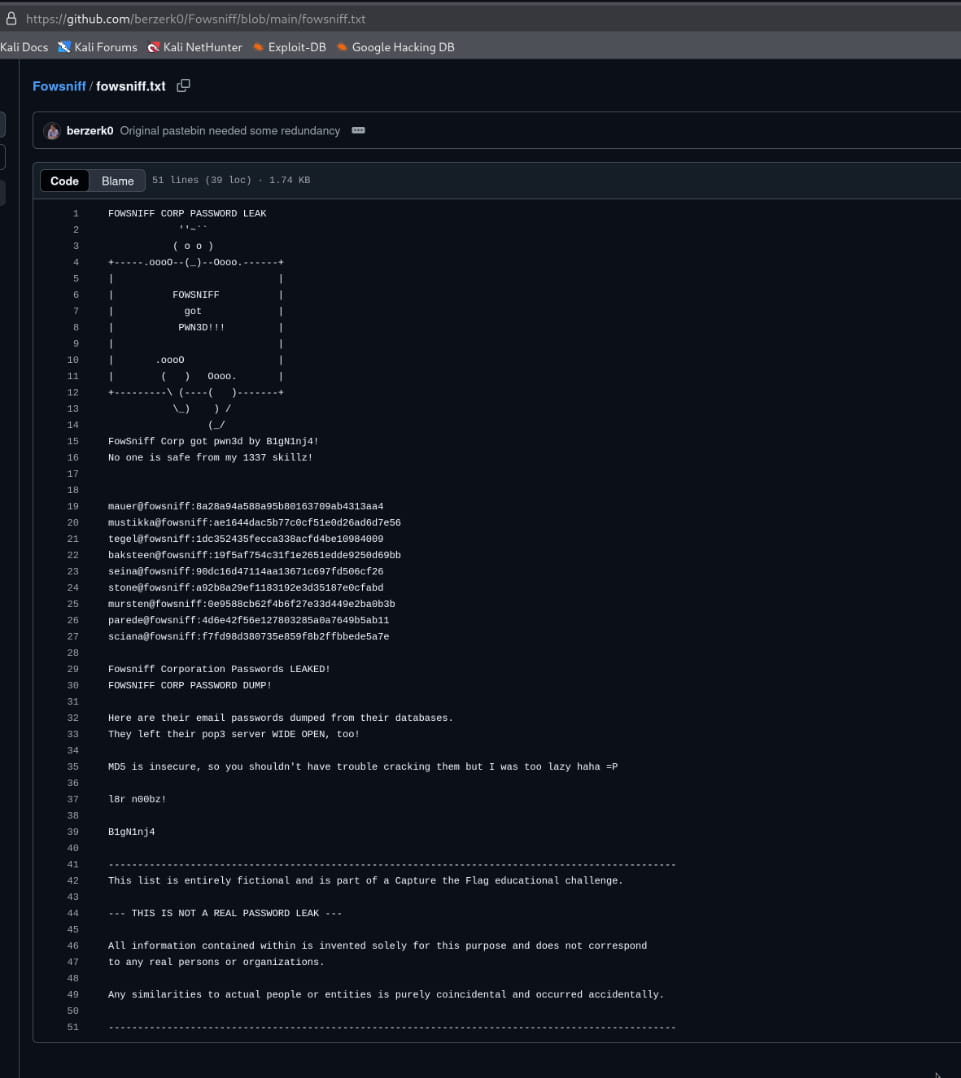Image resolution: width=961 pixels, height=1078 pixels.
Task: Click the berzerk0 avatar image
Action: [x=53, y=131]
